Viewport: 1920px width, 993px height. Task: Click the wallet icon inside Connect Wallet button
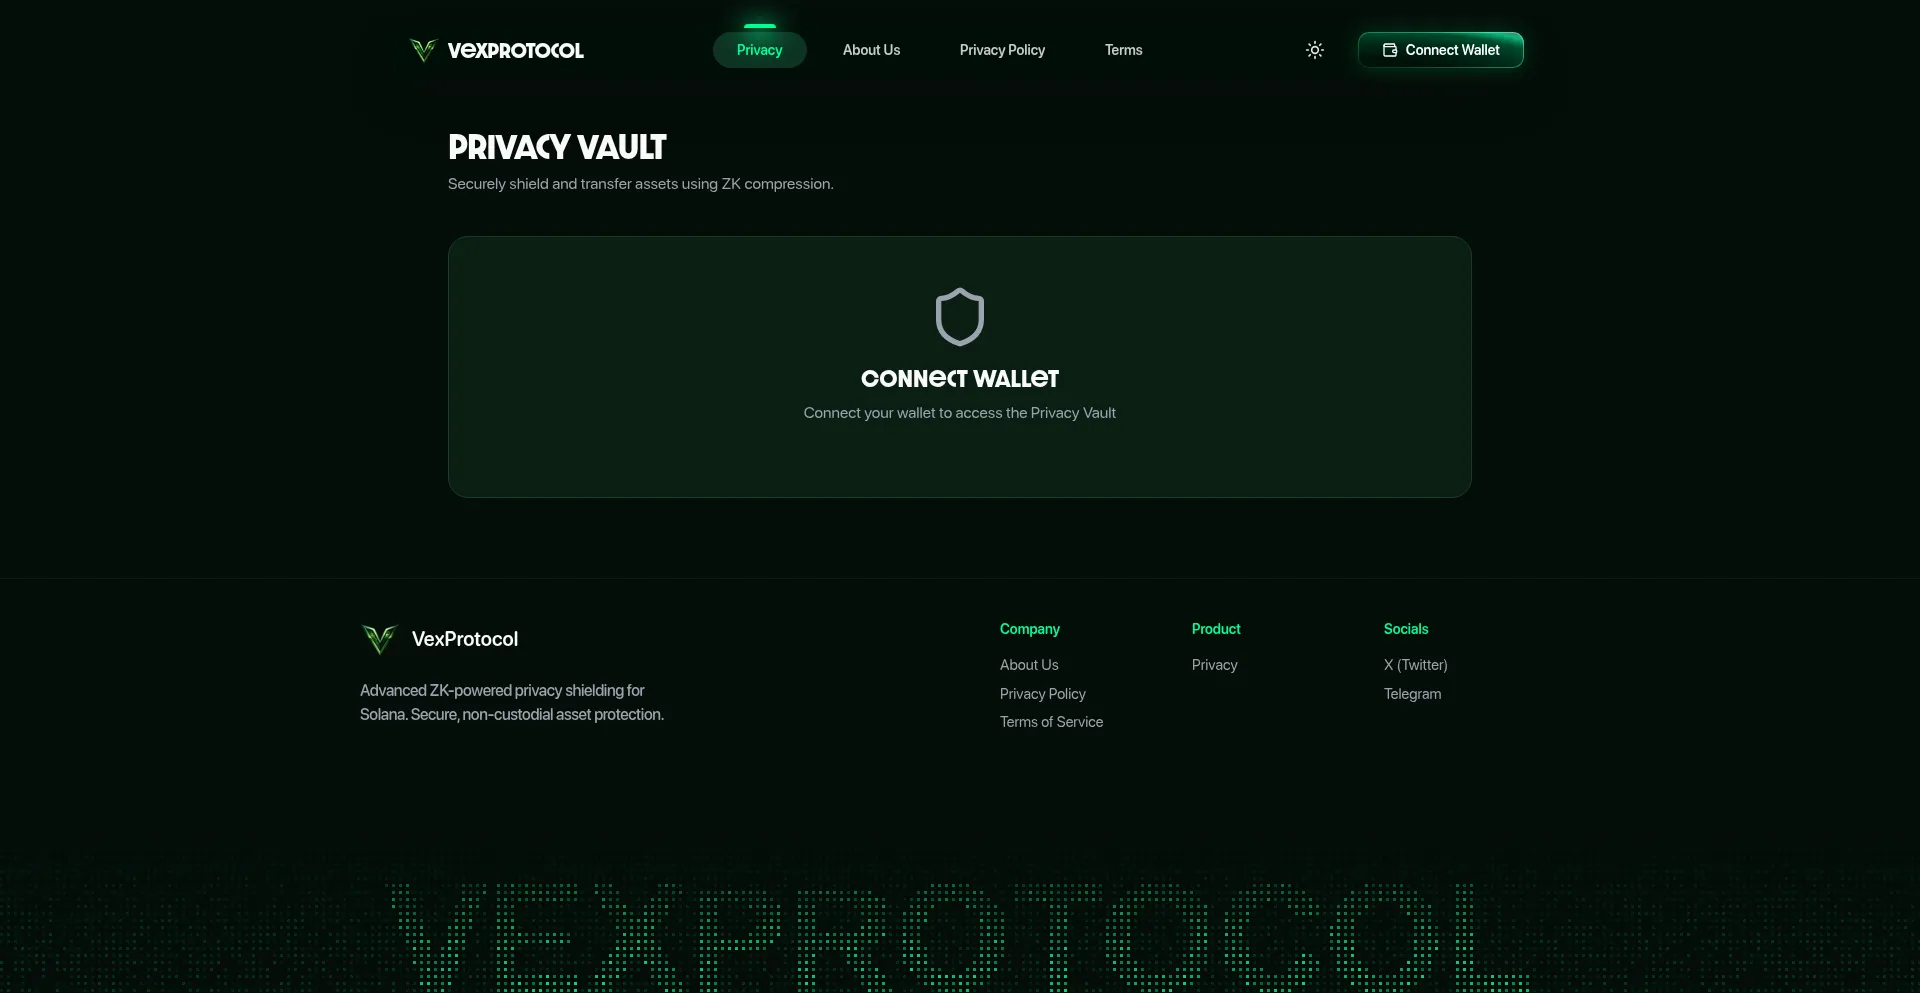click(x=1390, y=49)
